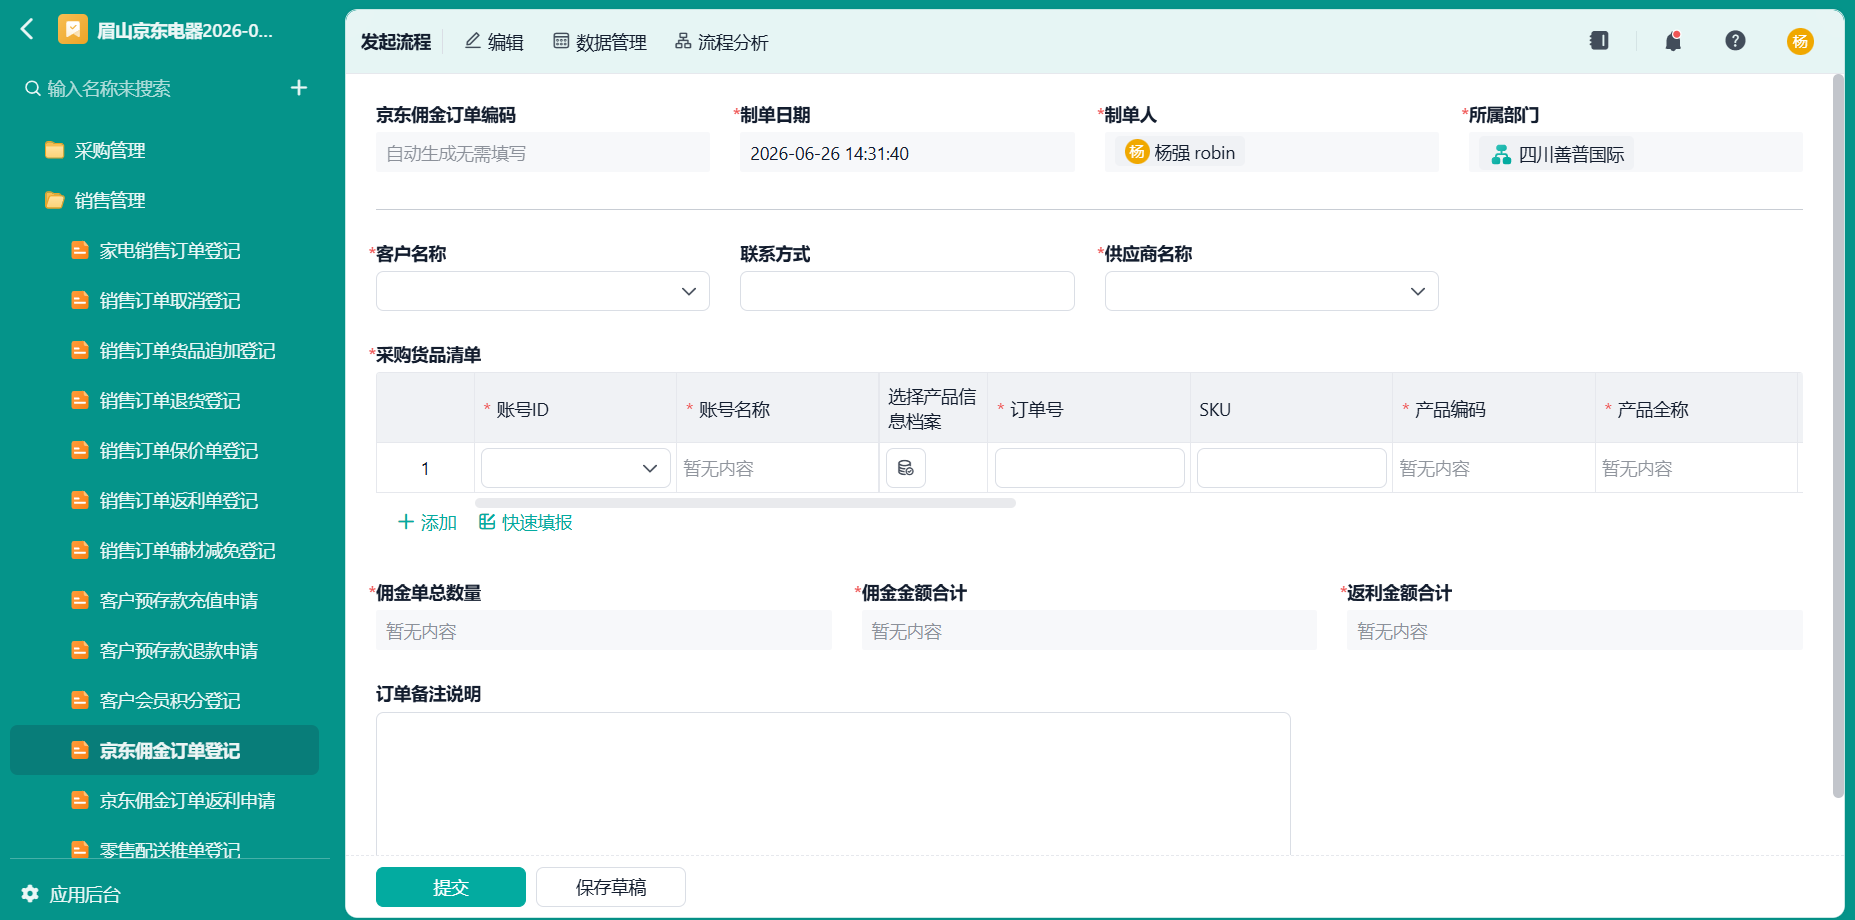
Task: Click 保存草稿 button
Action: click(x=611, y=887)
